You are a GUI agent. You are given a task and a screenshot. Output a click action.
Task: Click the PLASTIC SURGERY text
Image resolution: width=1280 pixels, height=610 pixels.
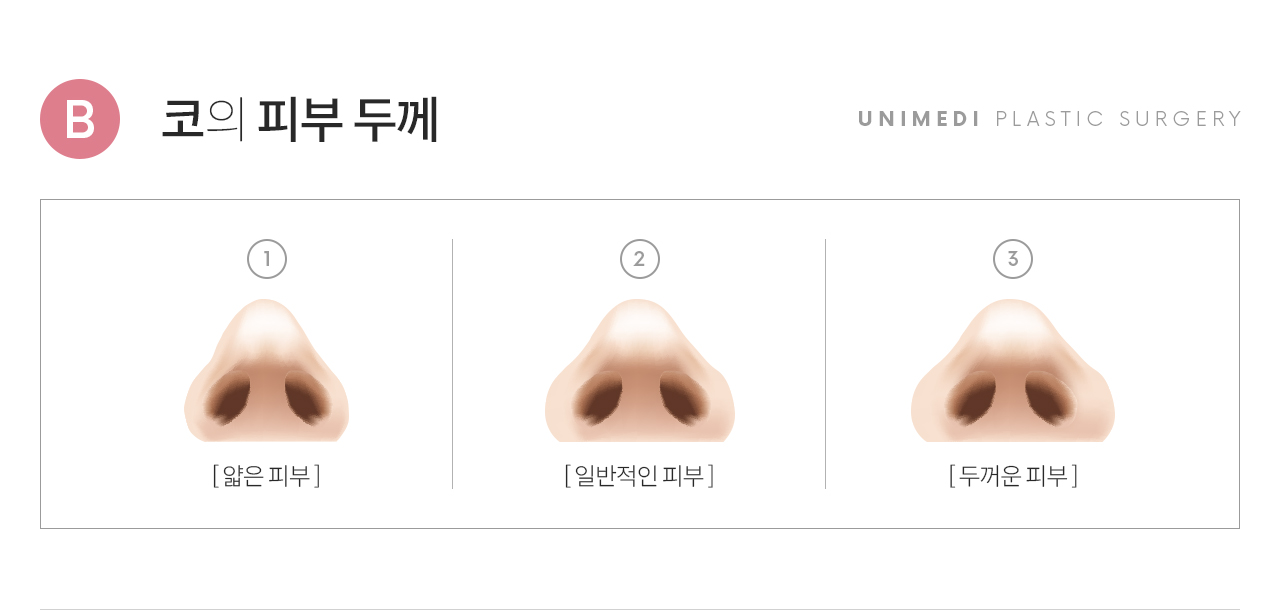click(1119, 119)
